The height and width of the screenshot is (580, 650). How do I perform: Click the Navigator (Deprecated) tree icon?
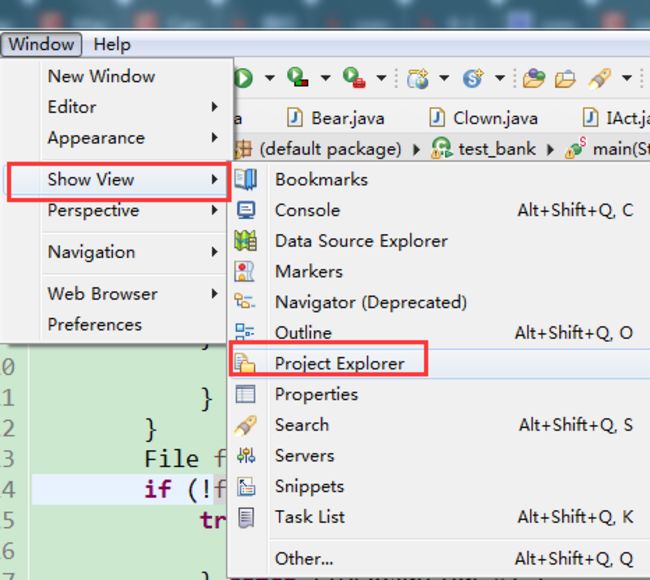[x=245, y=301]
